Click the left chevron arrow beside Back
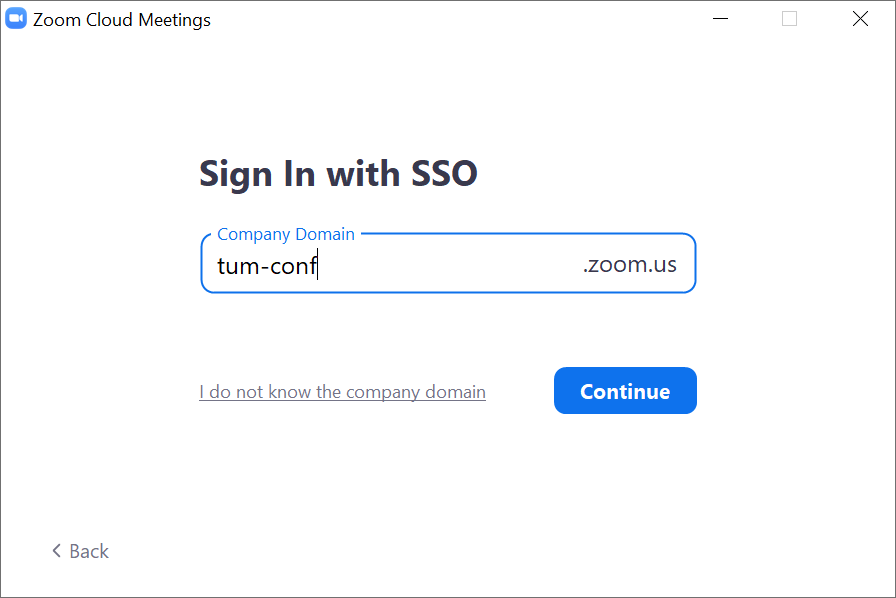The width and height of the screenshot is (896, 598). 57,551
